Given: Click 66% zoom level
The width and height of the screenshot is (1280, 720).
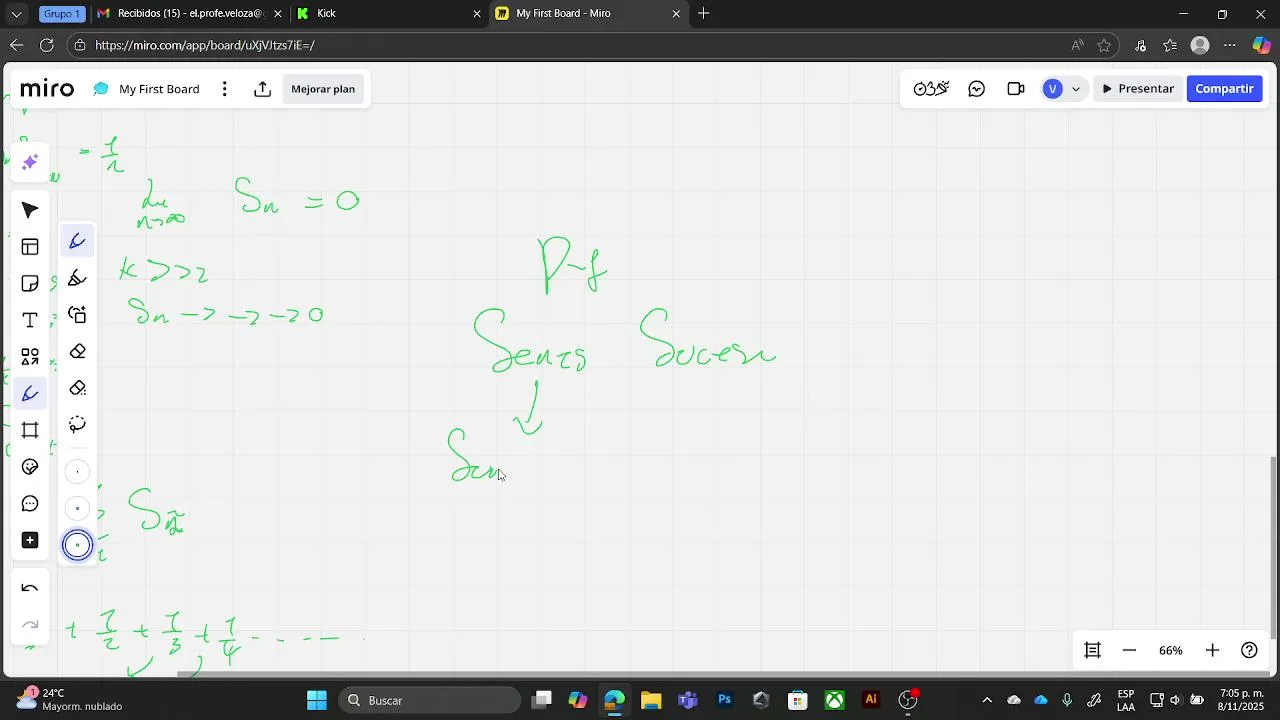Looking at the screenshot, I should pos(1171,651).
